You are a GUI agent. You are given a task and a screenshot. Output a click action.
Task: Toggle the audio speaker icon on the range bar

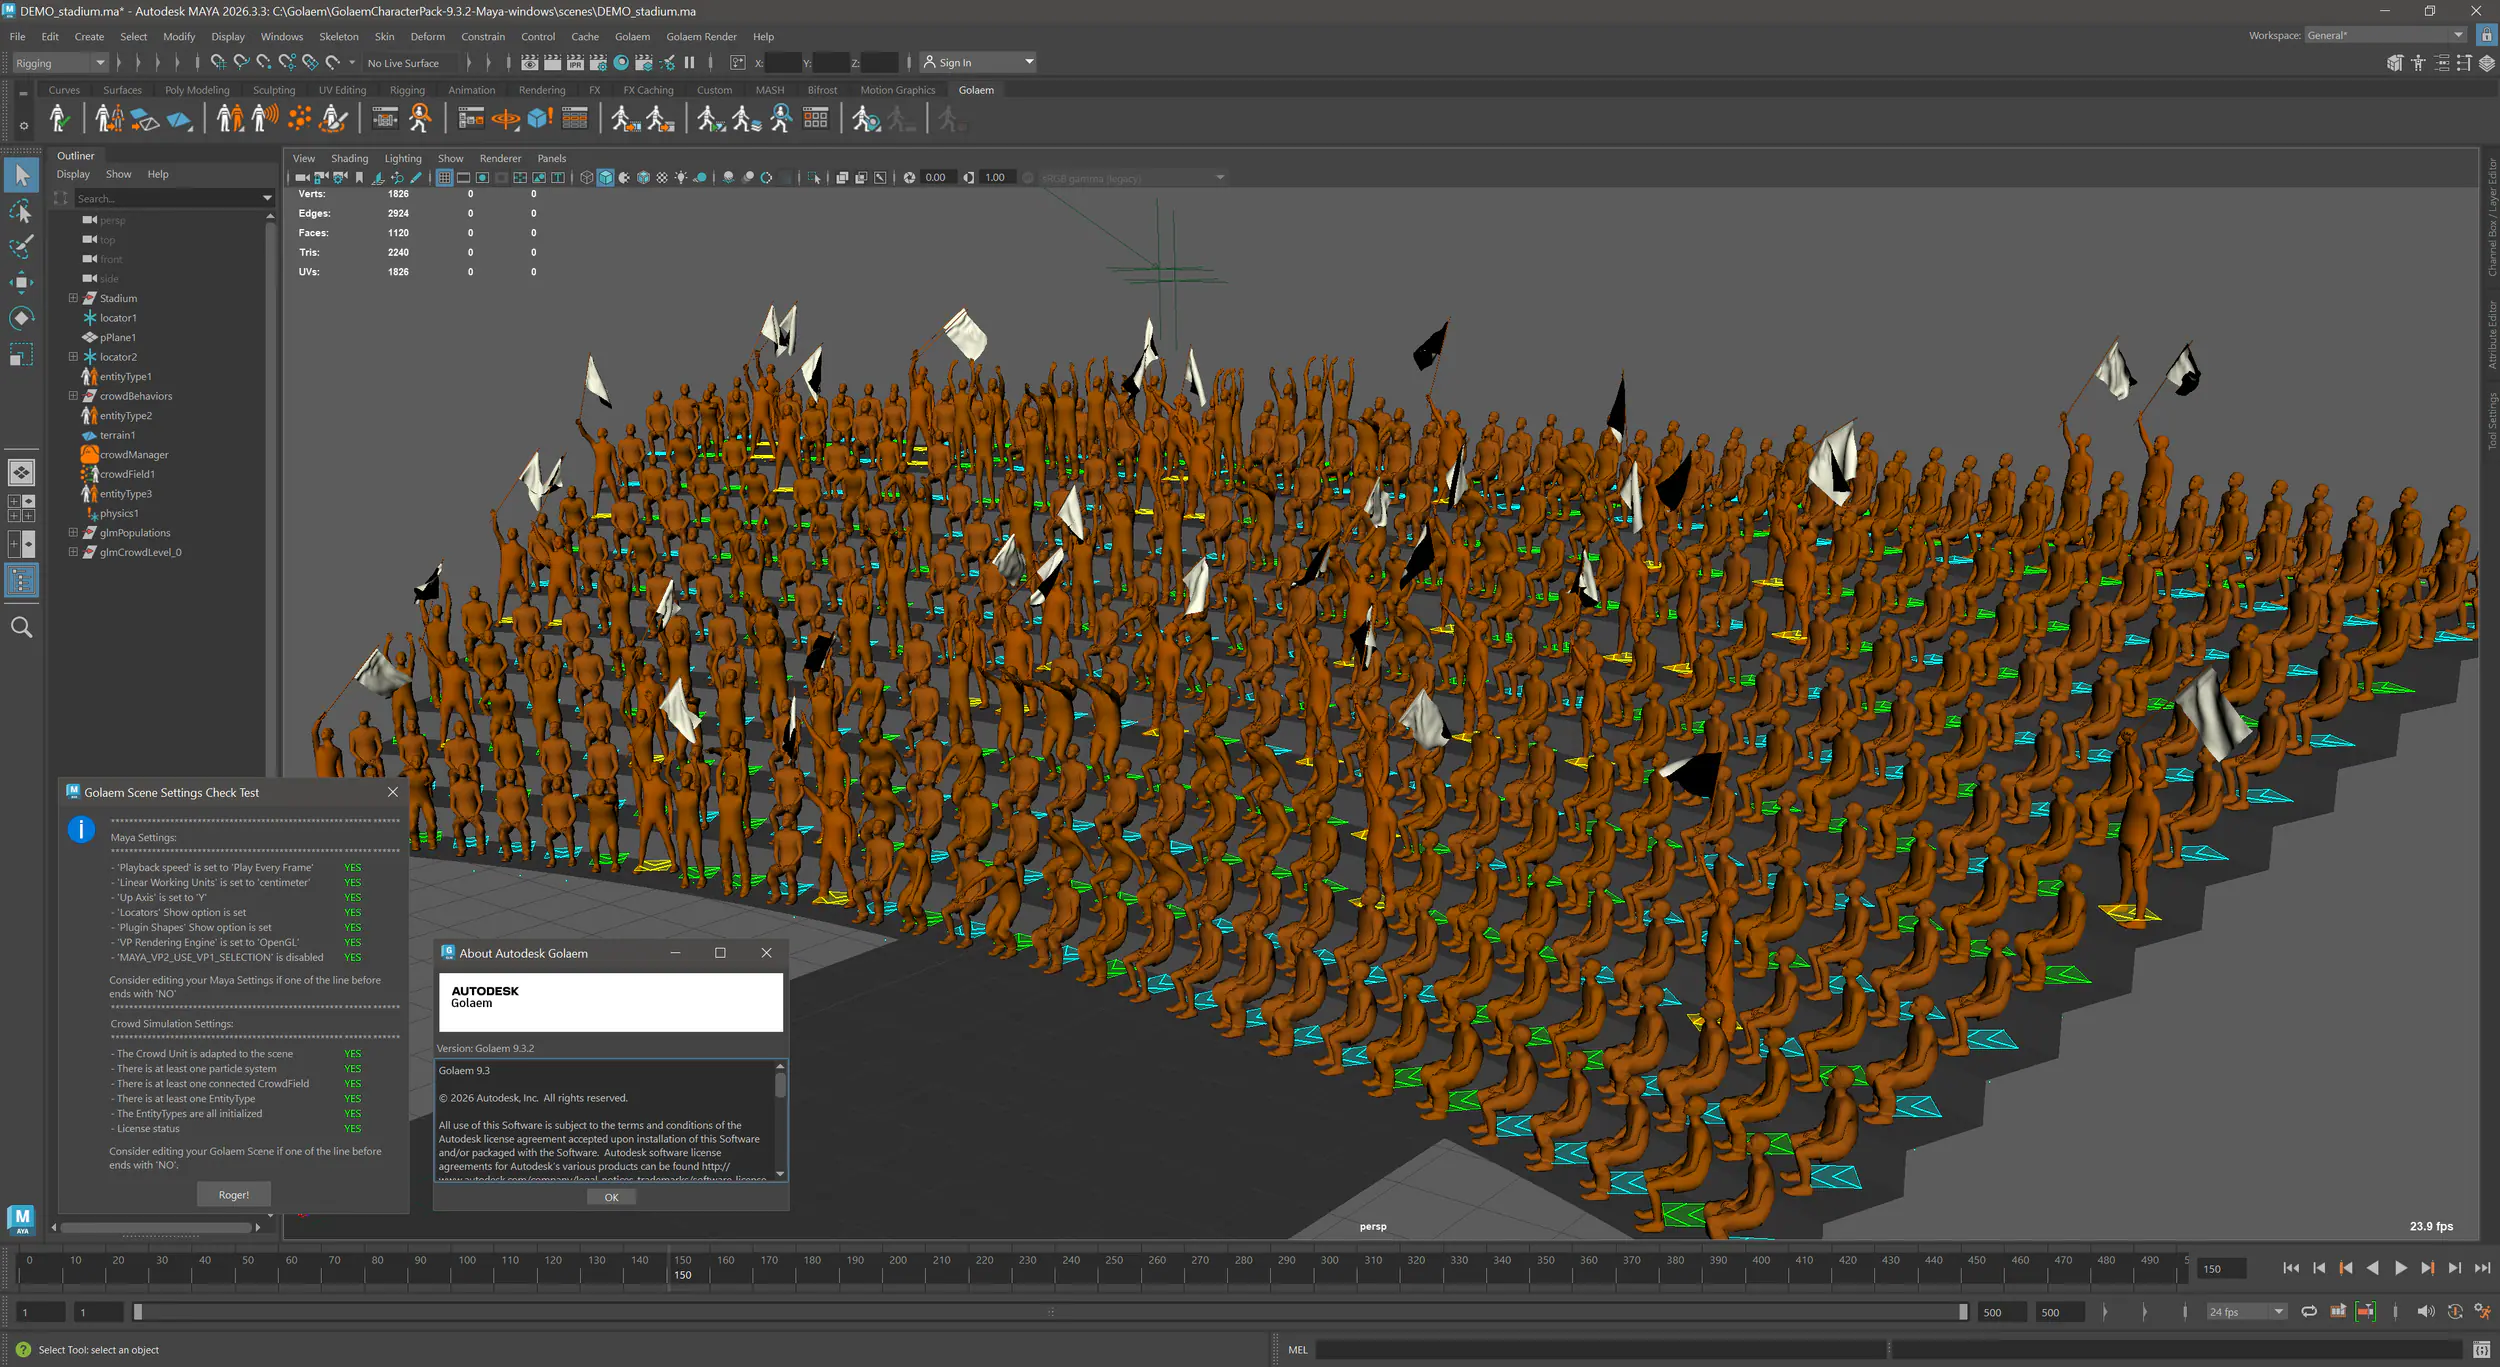tap(2425, 1312)
